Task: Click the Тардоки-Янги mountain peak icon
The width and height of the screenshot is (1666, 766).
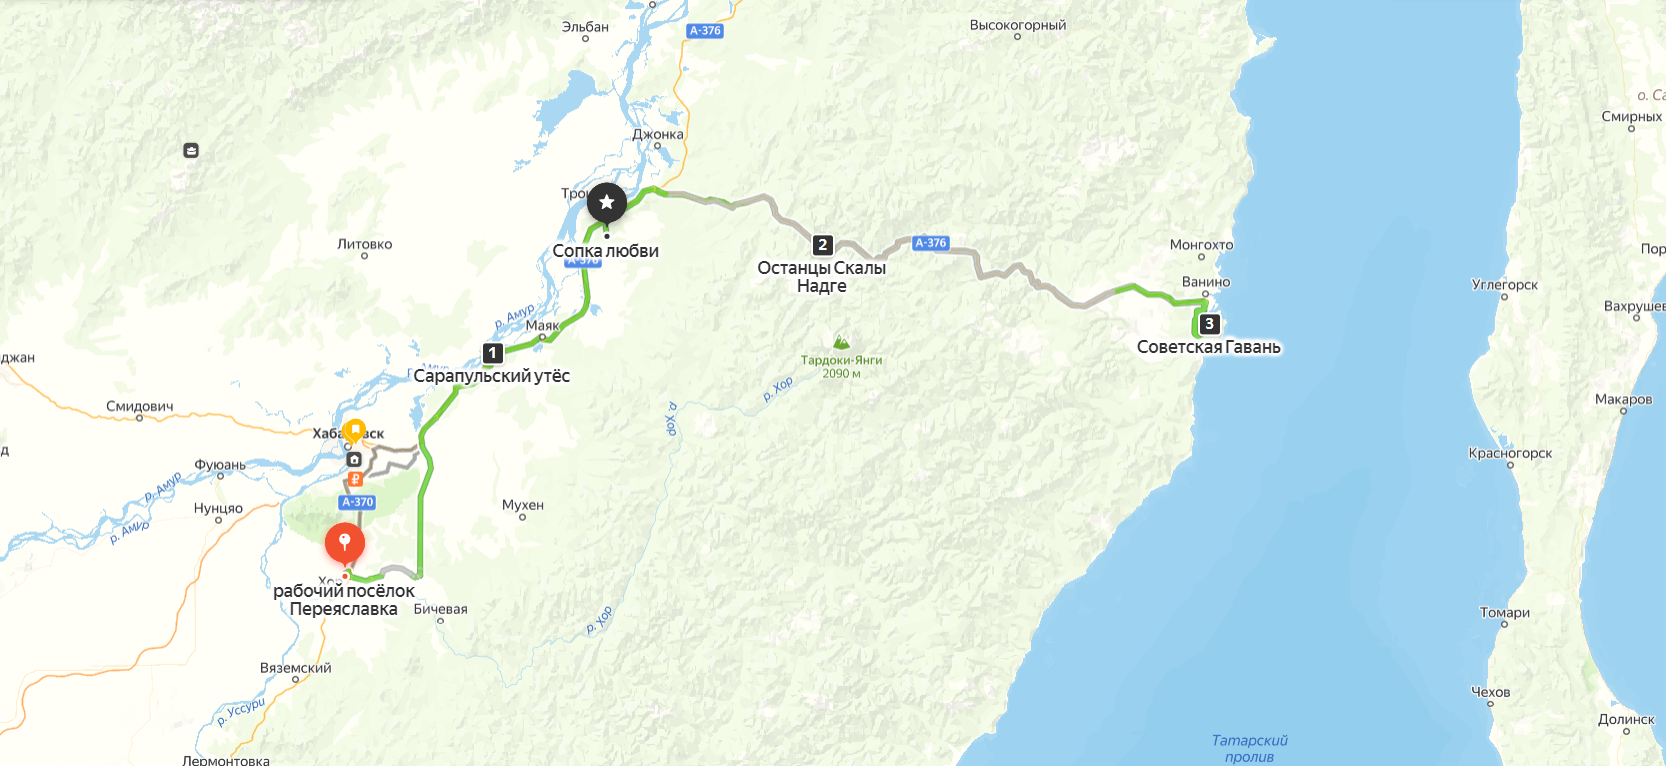Action: pos(842,342)
